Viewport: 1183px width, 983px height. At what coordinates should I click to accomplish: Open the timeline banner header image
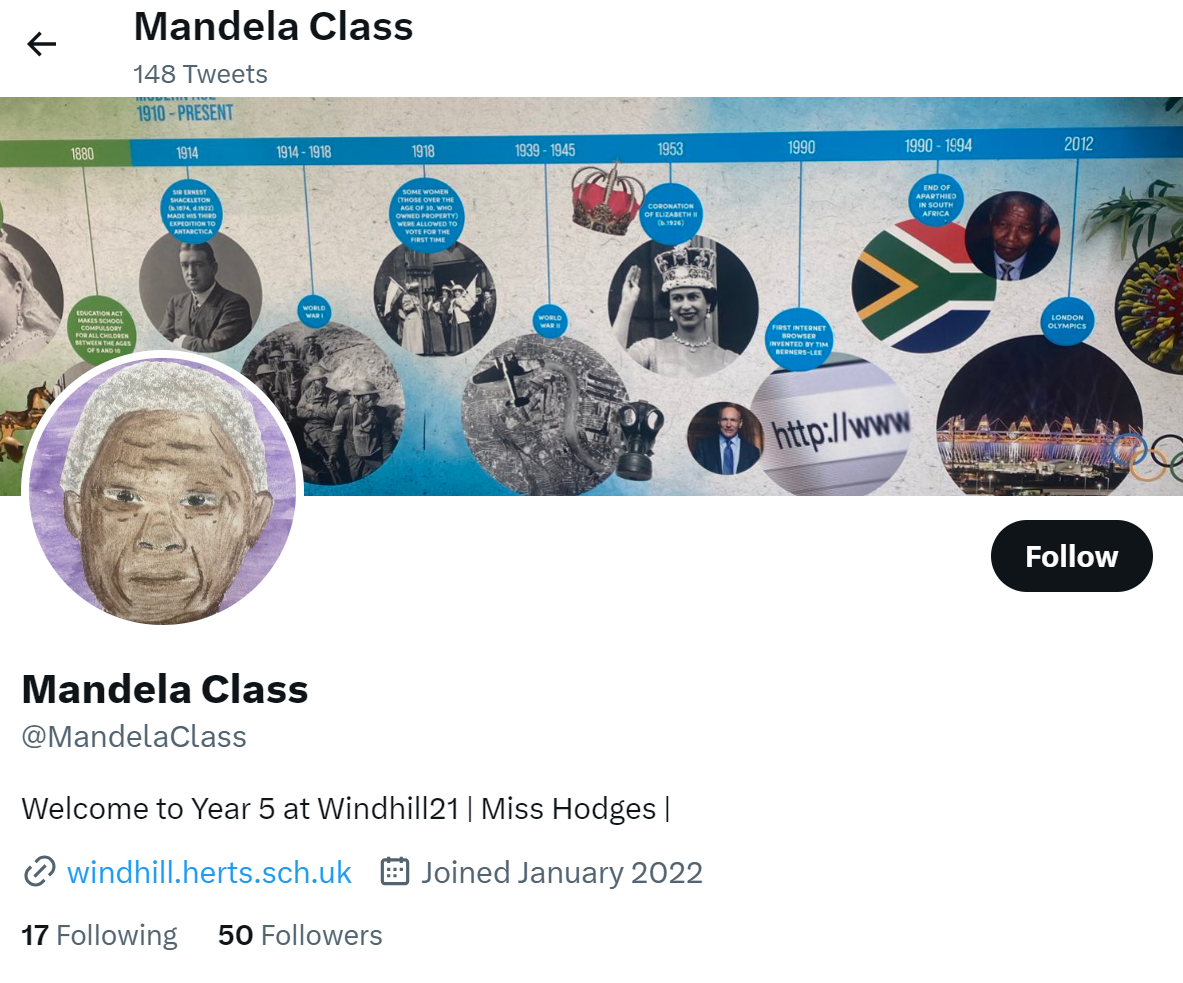(x=592, y=296)
